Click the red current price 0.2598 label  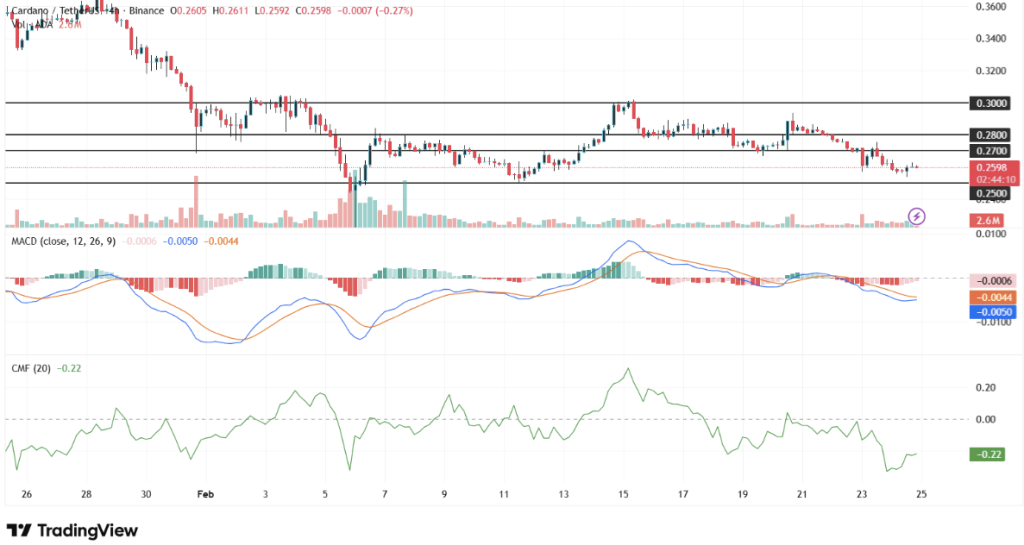click(x=993, y=167)
